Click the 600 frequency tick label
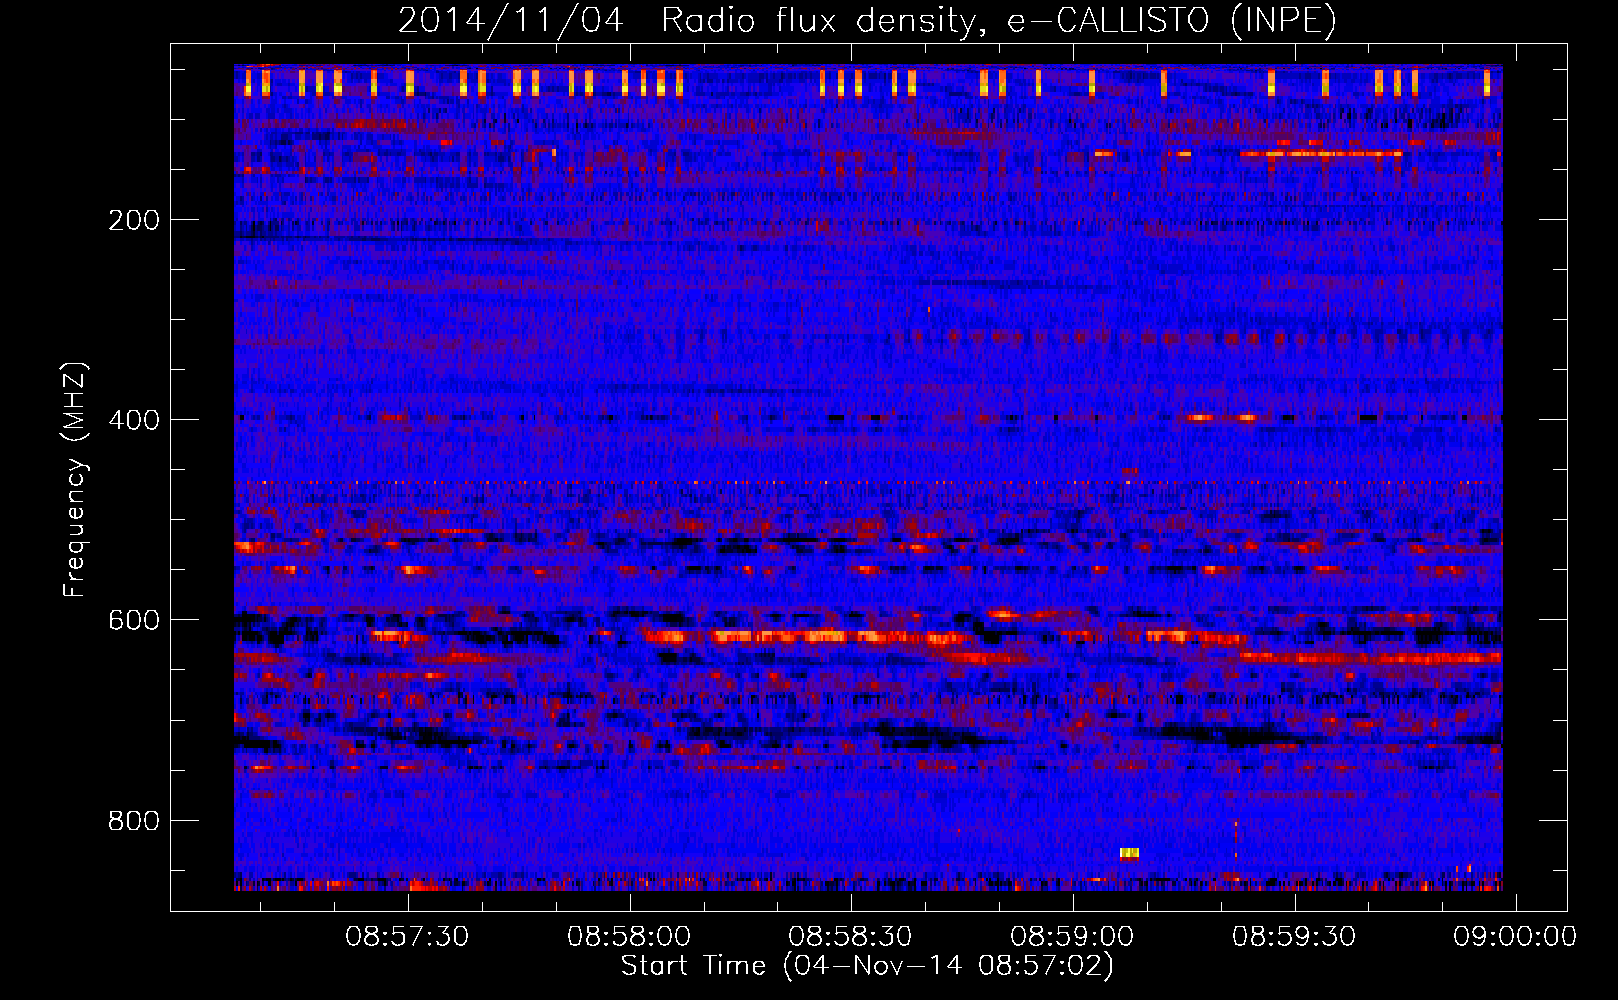Image resolution: width=1618 pixels, height=1000 pixels. (x=134, y=620)
